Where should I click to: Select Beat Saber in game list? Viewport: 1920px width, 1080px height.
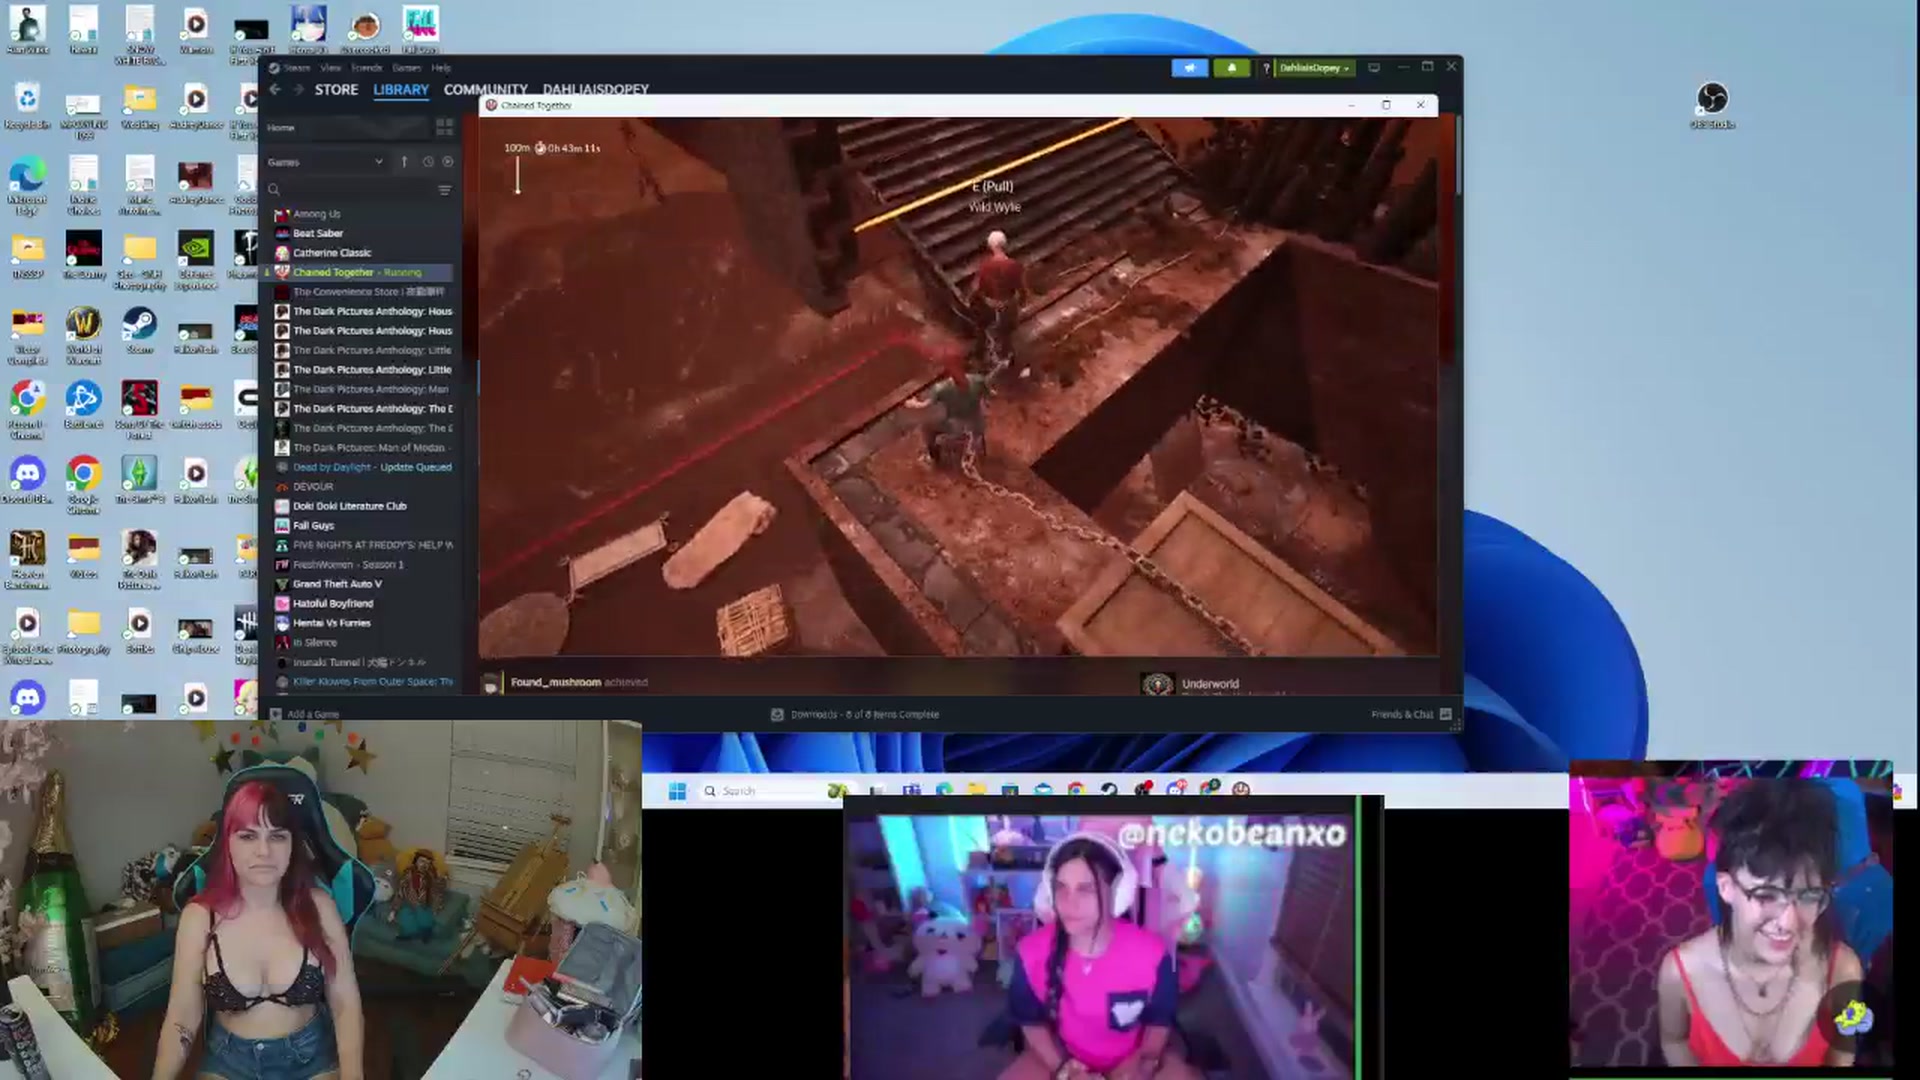pyautogui.click(x=318, y=233)
